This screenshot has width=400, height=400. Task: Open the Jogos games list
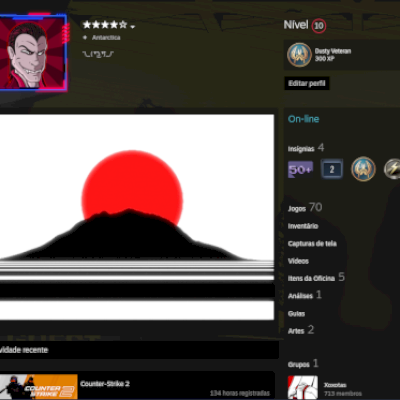click(297, 209)
